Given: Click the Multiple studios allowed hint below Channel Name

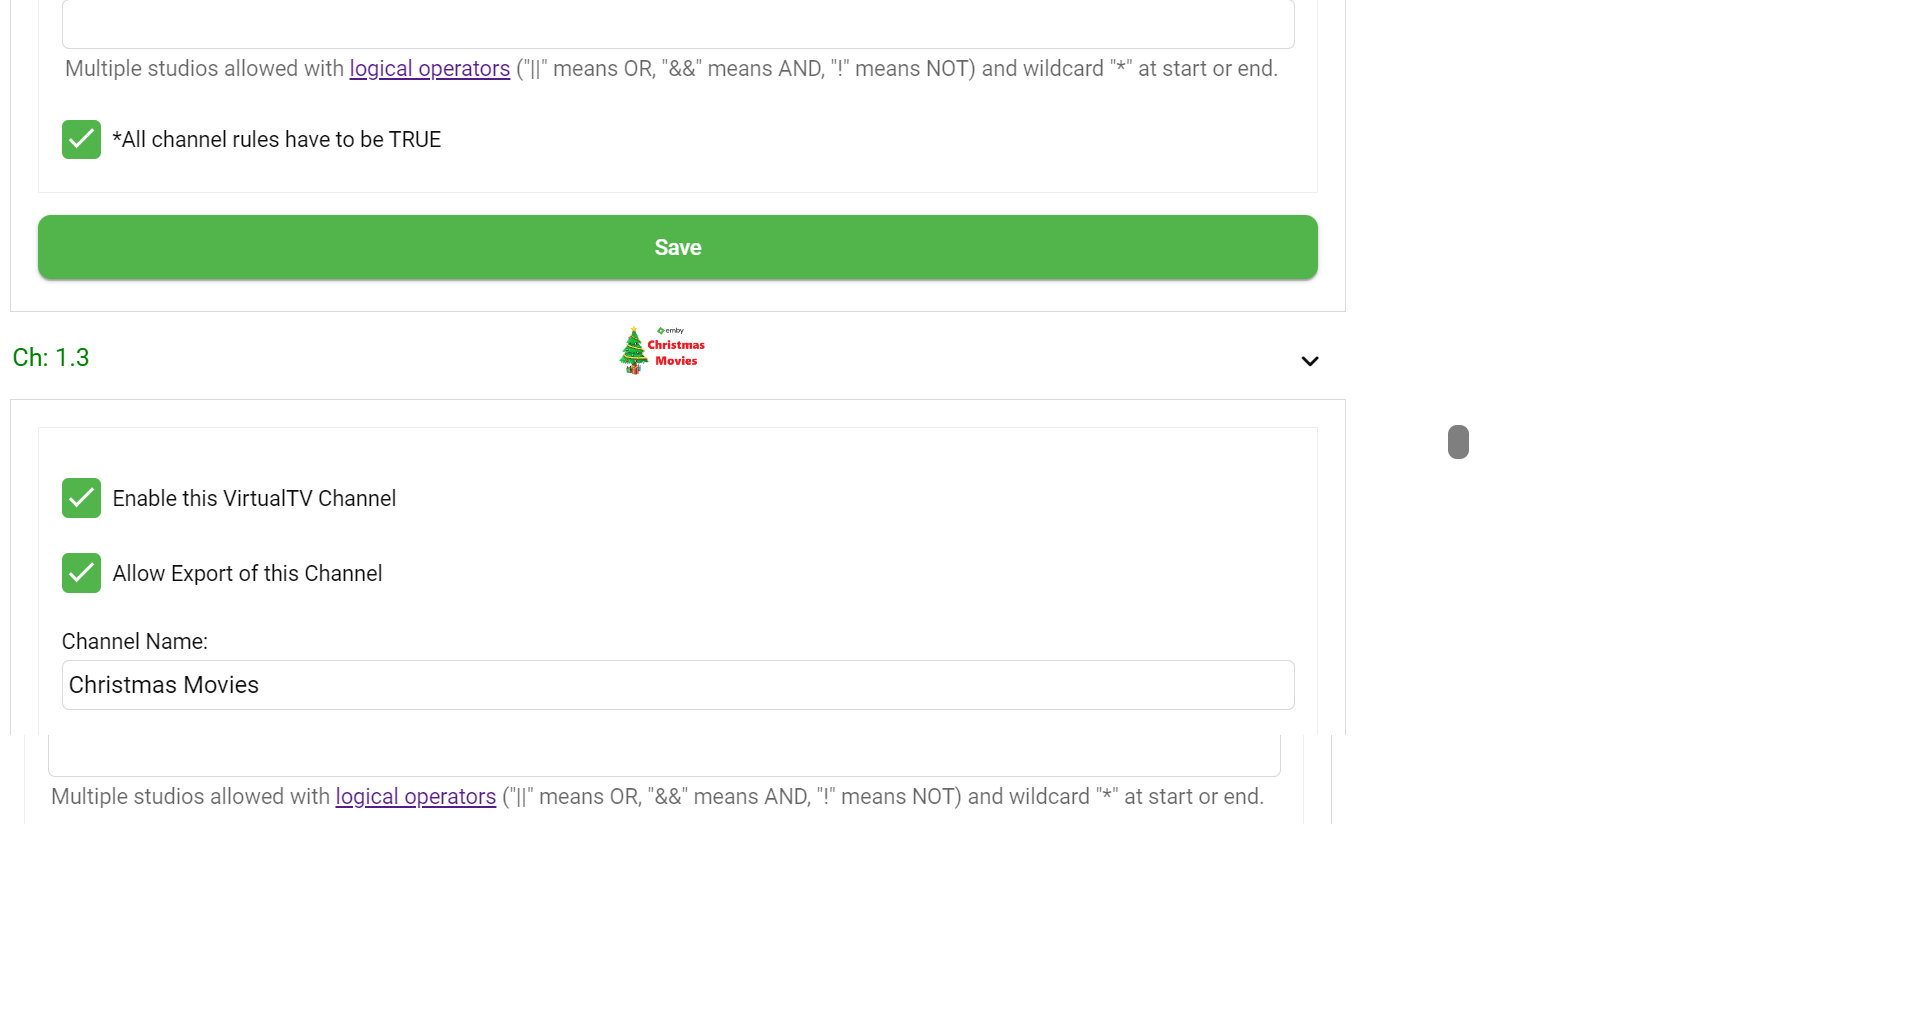Looking at the screenshot, I should tap(191, 797).
